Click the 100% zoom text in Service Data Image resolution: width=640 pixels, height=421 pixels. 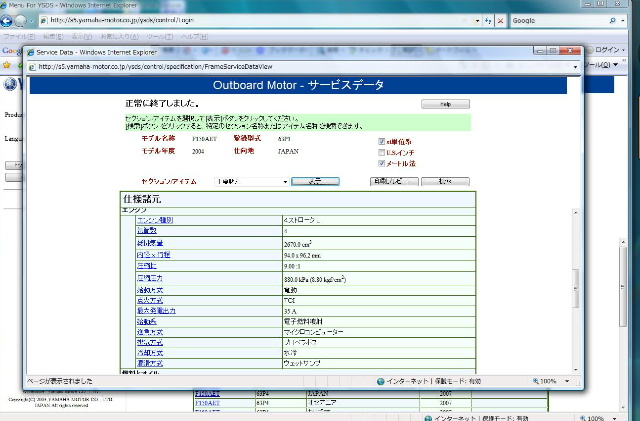click(549, 381)
